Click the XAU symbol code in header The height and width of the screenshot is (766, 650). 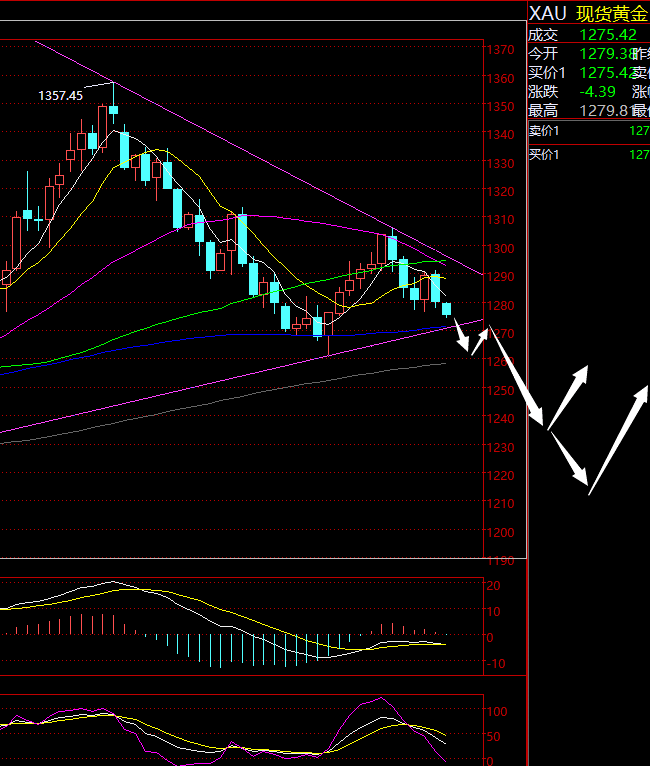click(547, 14)
